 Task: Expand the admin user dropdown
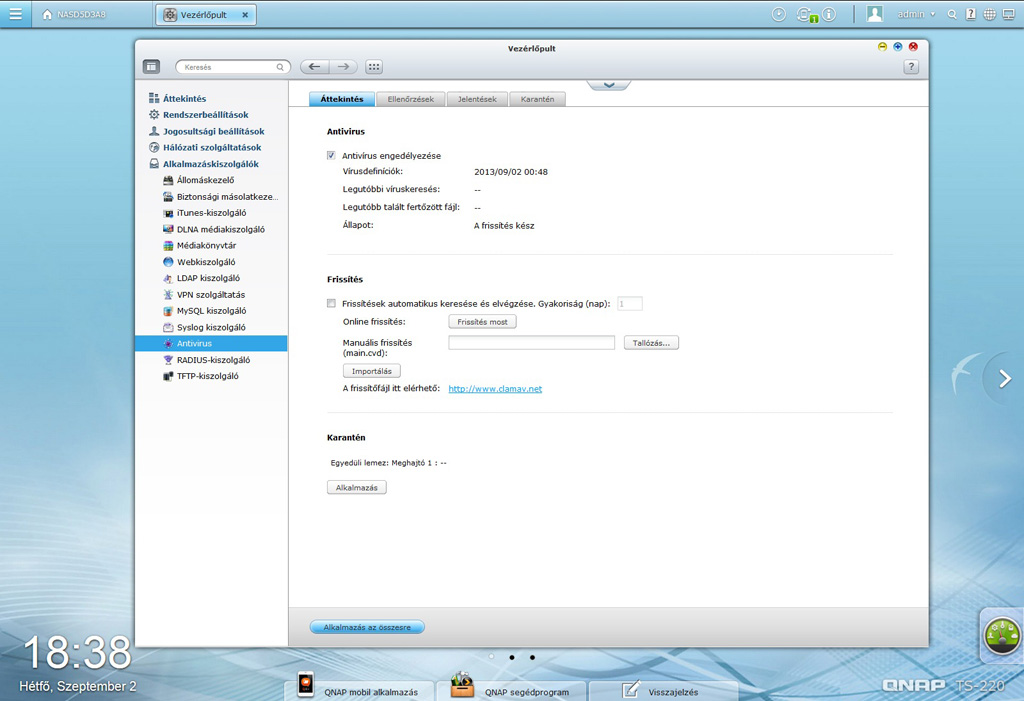916,14
